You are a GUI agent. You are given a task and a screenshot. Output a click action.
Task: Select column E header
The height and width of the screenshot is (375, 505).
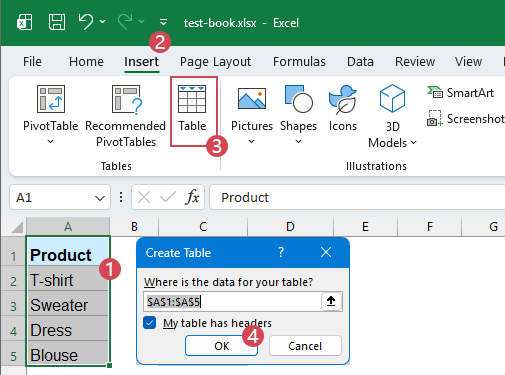pos(365,227)
